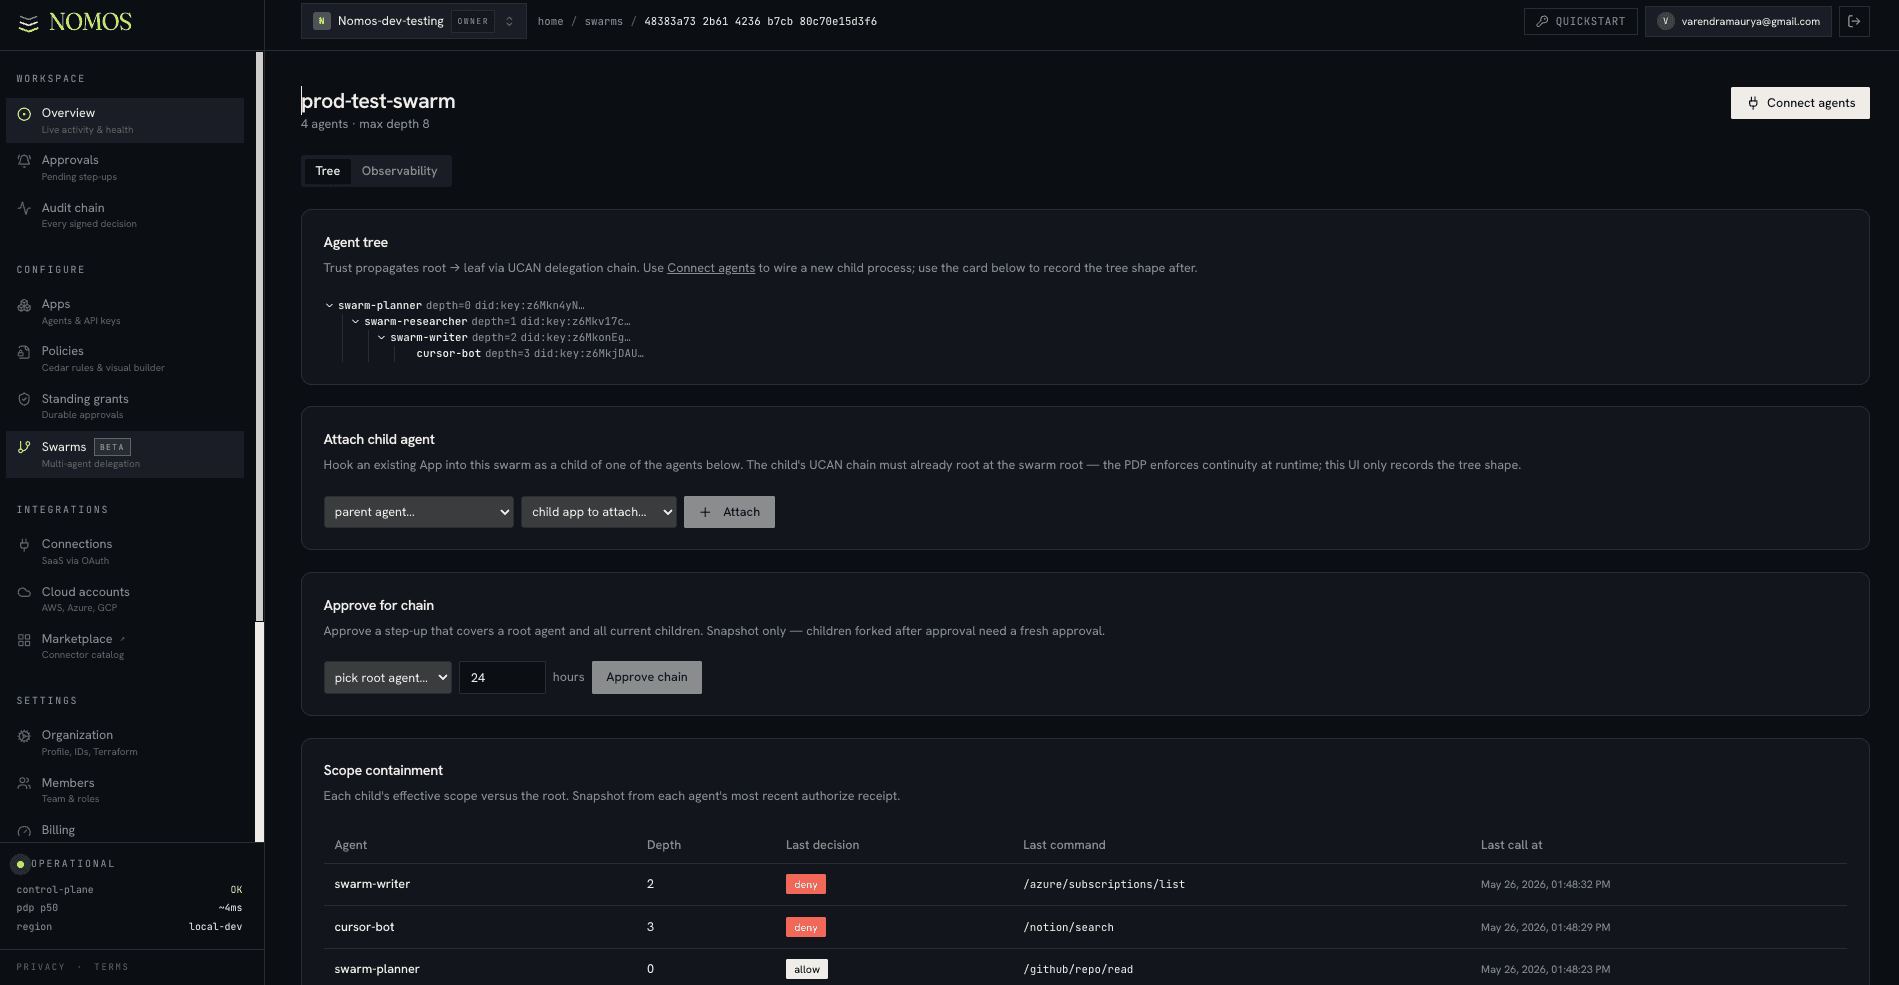Open Cloud accounts cloud icon
Viewport: 1899px width, 985px height.
(x=24, y=592)
